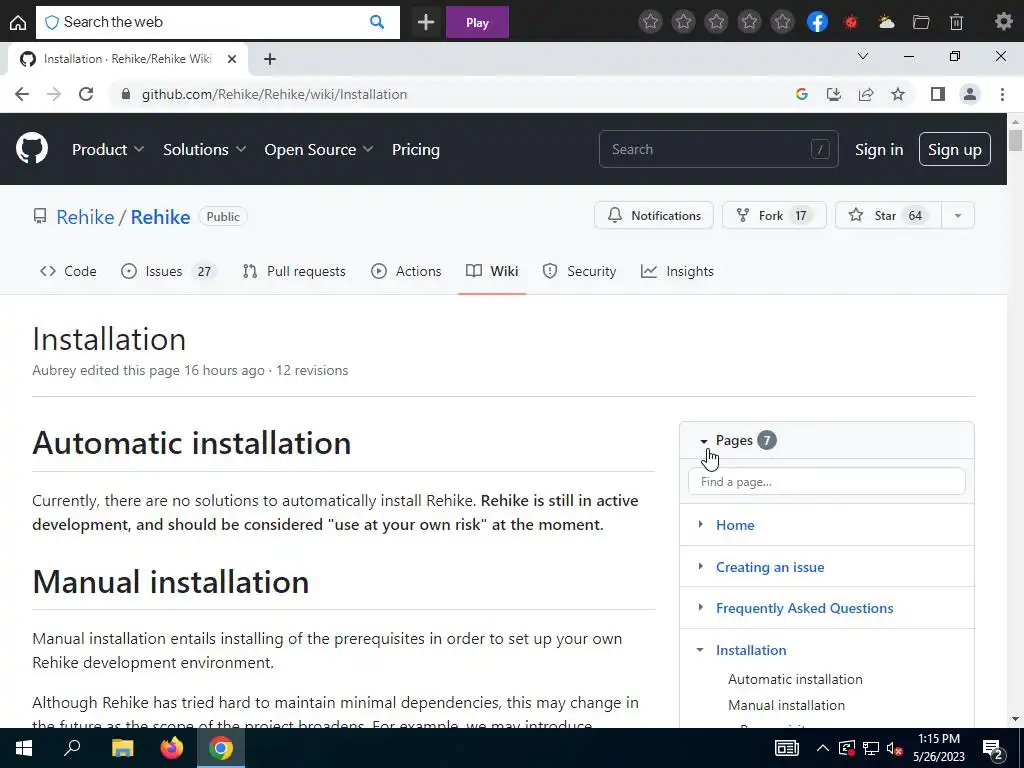1024x768 pixels.
Task: Close the Installation wiki tab
Action: point(231,59)
